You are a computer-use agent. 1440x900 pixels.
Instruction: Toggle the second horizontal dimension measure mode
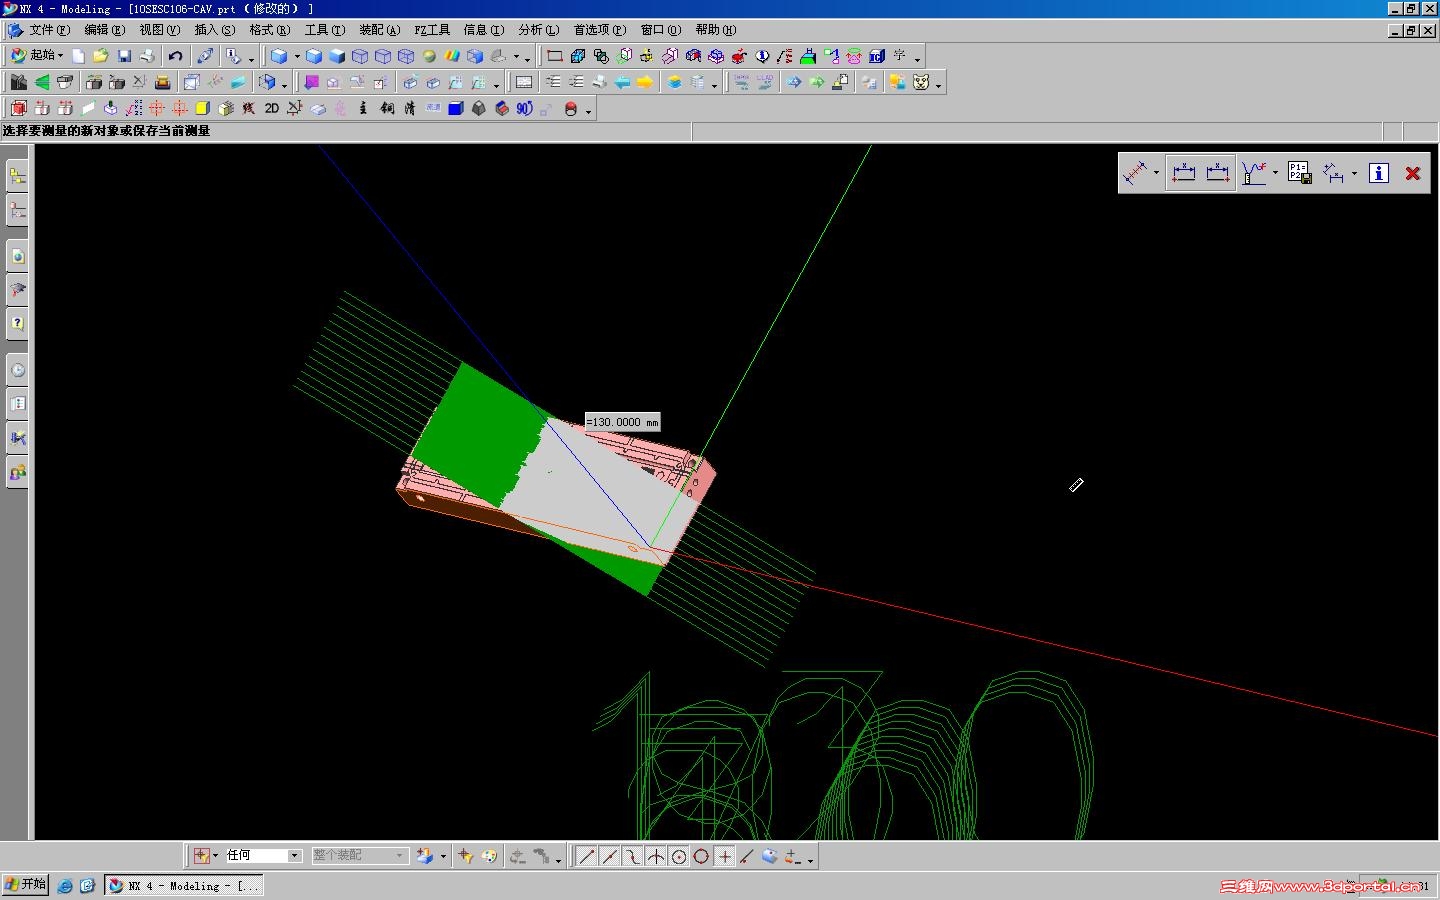pos(1218,173)
